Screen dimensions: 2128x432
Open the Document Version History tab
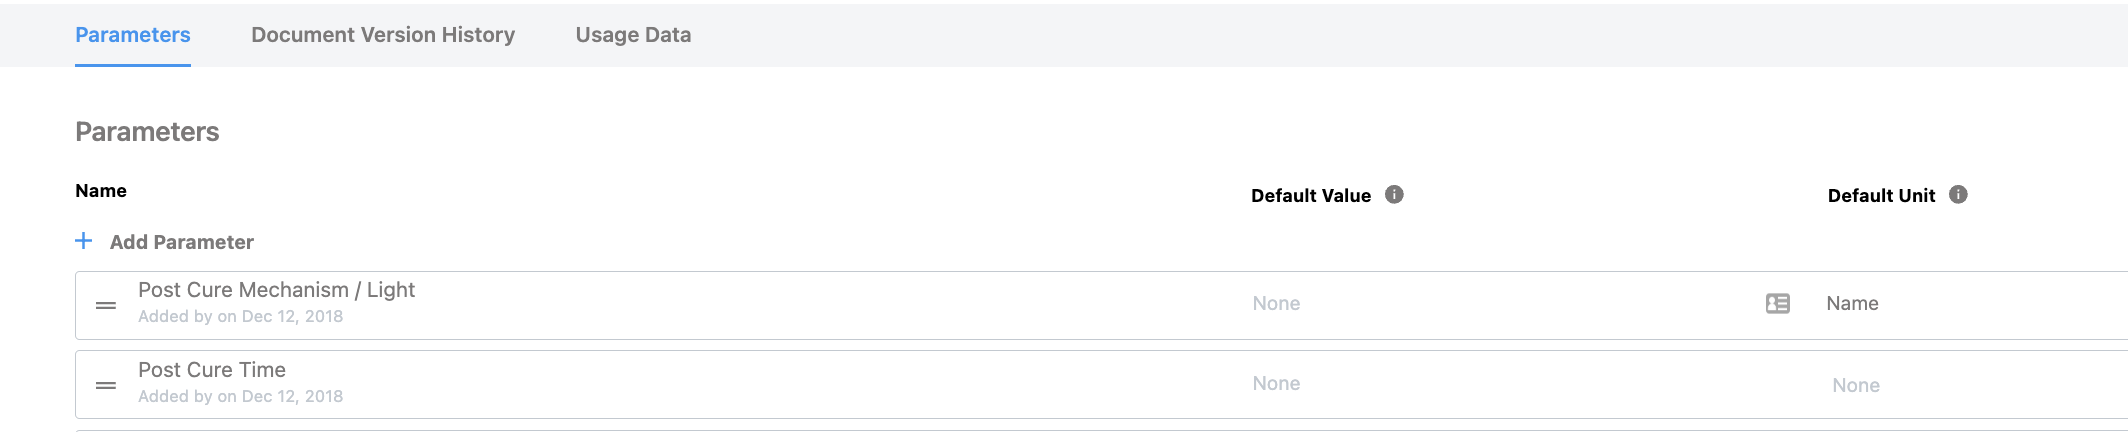coord(383,35)
